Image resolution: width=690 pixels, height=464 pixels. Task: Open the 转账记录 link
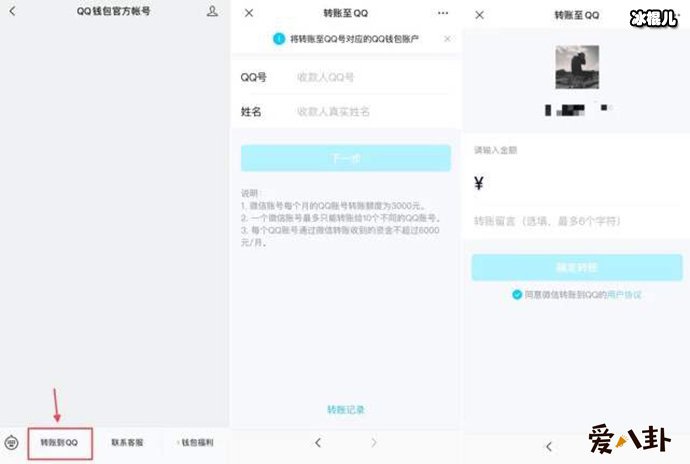click(346, 410)
